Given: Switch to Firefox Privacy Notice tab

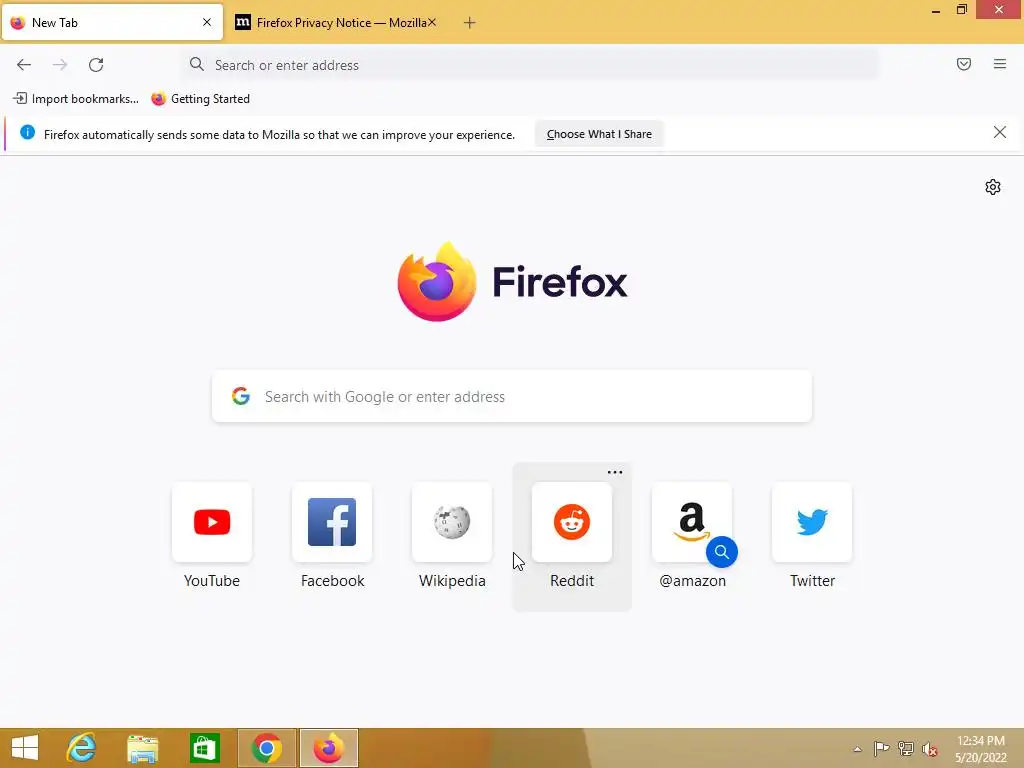Looking at the screenshot, I should coord(336,23).
